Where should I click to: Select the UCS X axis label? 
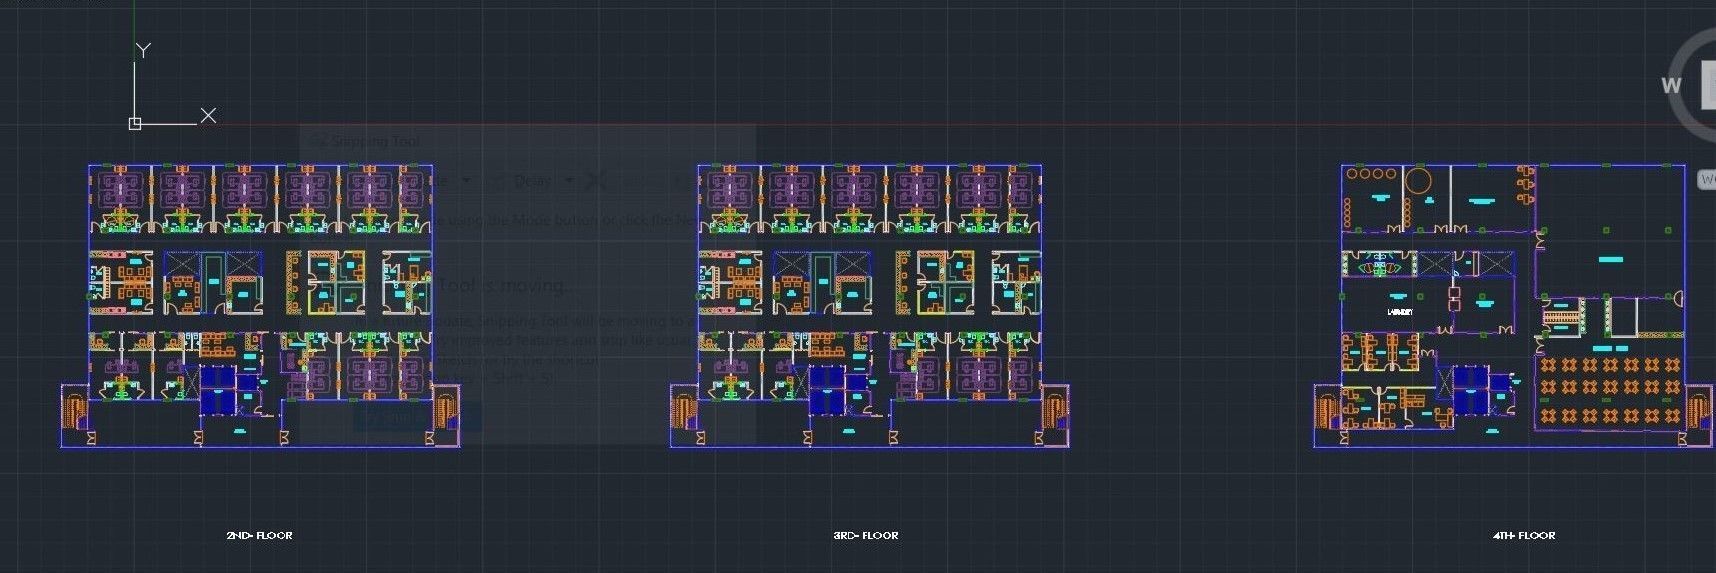click(x=208, y=116)
